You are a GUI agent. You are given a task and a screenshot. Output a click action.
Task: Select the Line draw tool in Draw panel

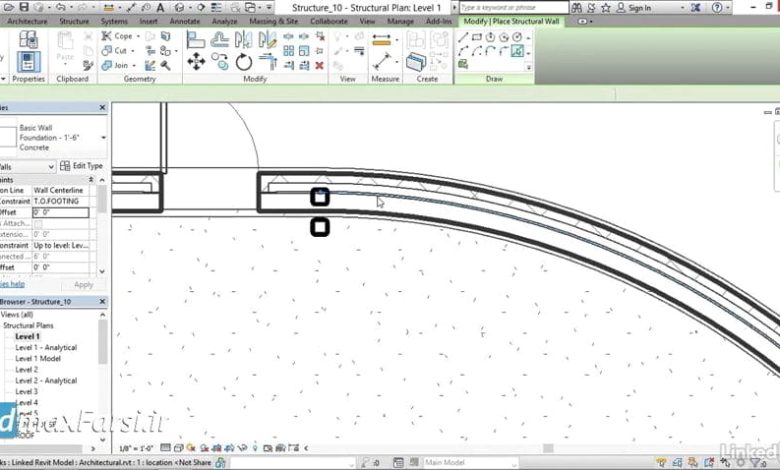coord(463,37)
